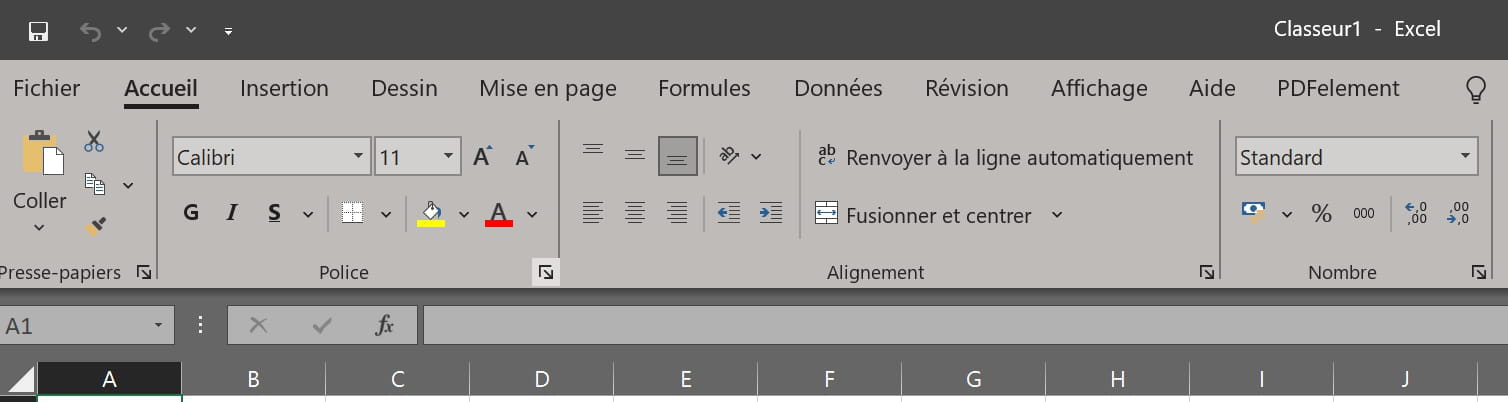Image resolution: width=1508 pixels, height=402 pixels.
Task: Click the Format Painter brush icon
Action: (95, 227)
